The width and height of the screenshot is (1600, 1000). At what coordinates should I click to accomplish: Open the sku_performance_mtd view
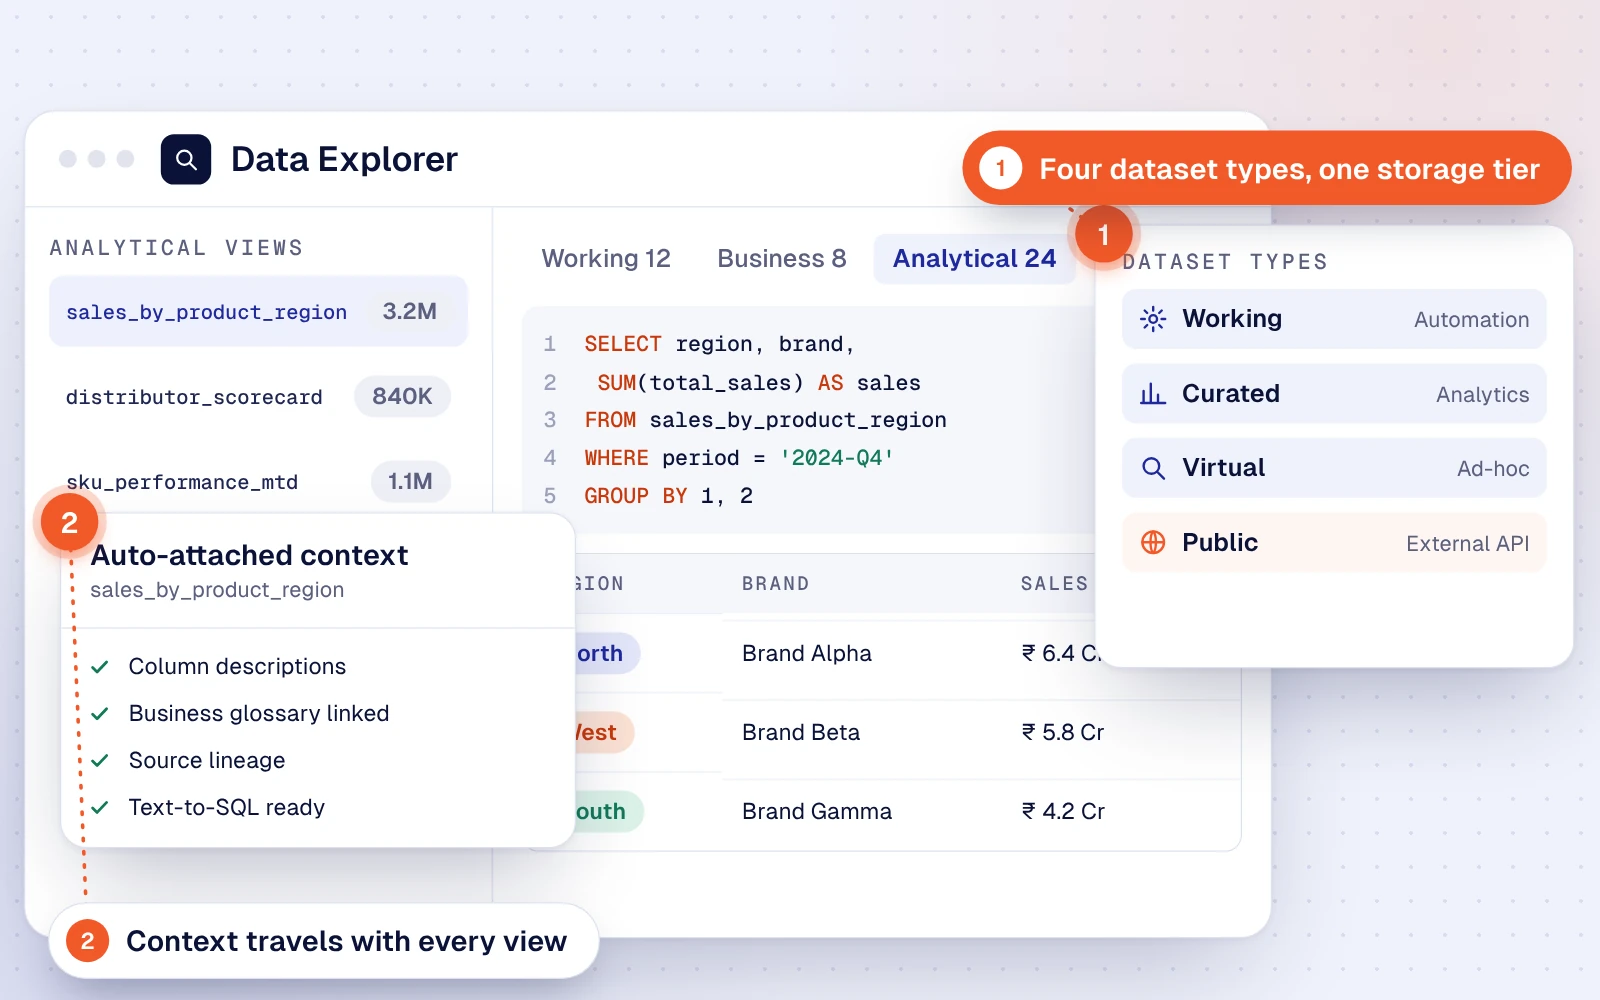(258, 482)
